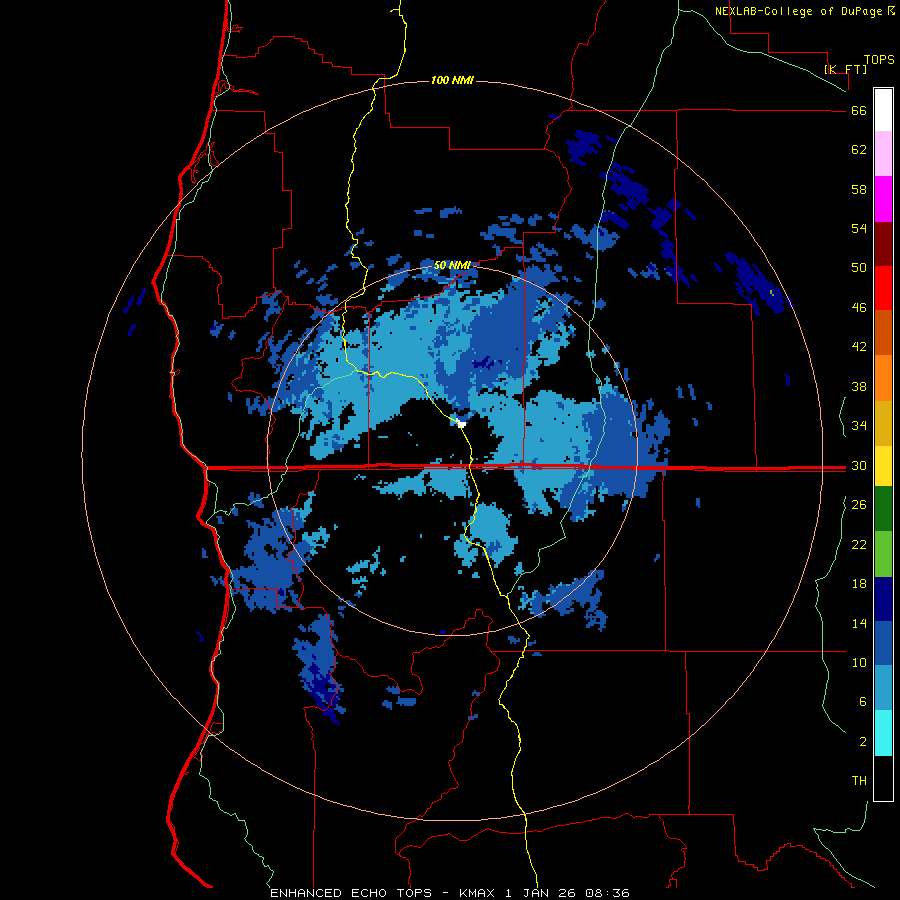Click the legend value 14
The image size is (900, 900).
(859, 623)
